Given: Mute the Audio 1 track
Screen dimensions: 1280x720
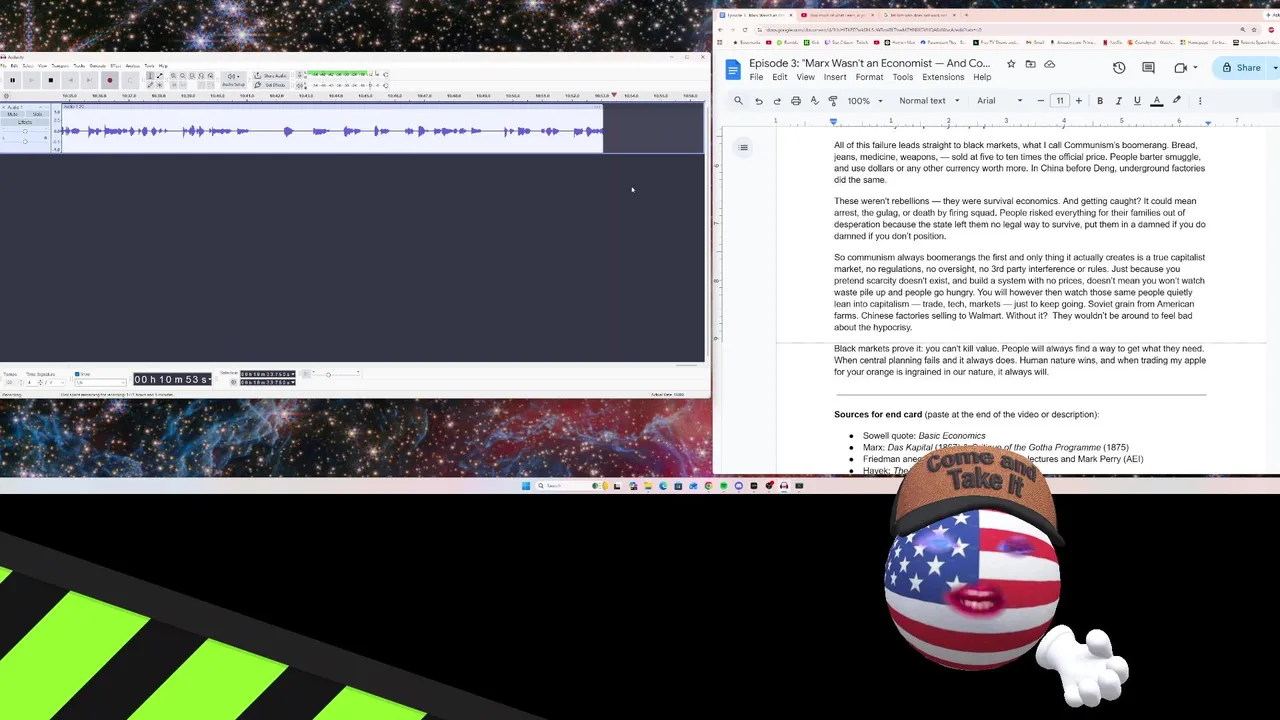Looking at the screenshot, I should [x=12, y=114].
